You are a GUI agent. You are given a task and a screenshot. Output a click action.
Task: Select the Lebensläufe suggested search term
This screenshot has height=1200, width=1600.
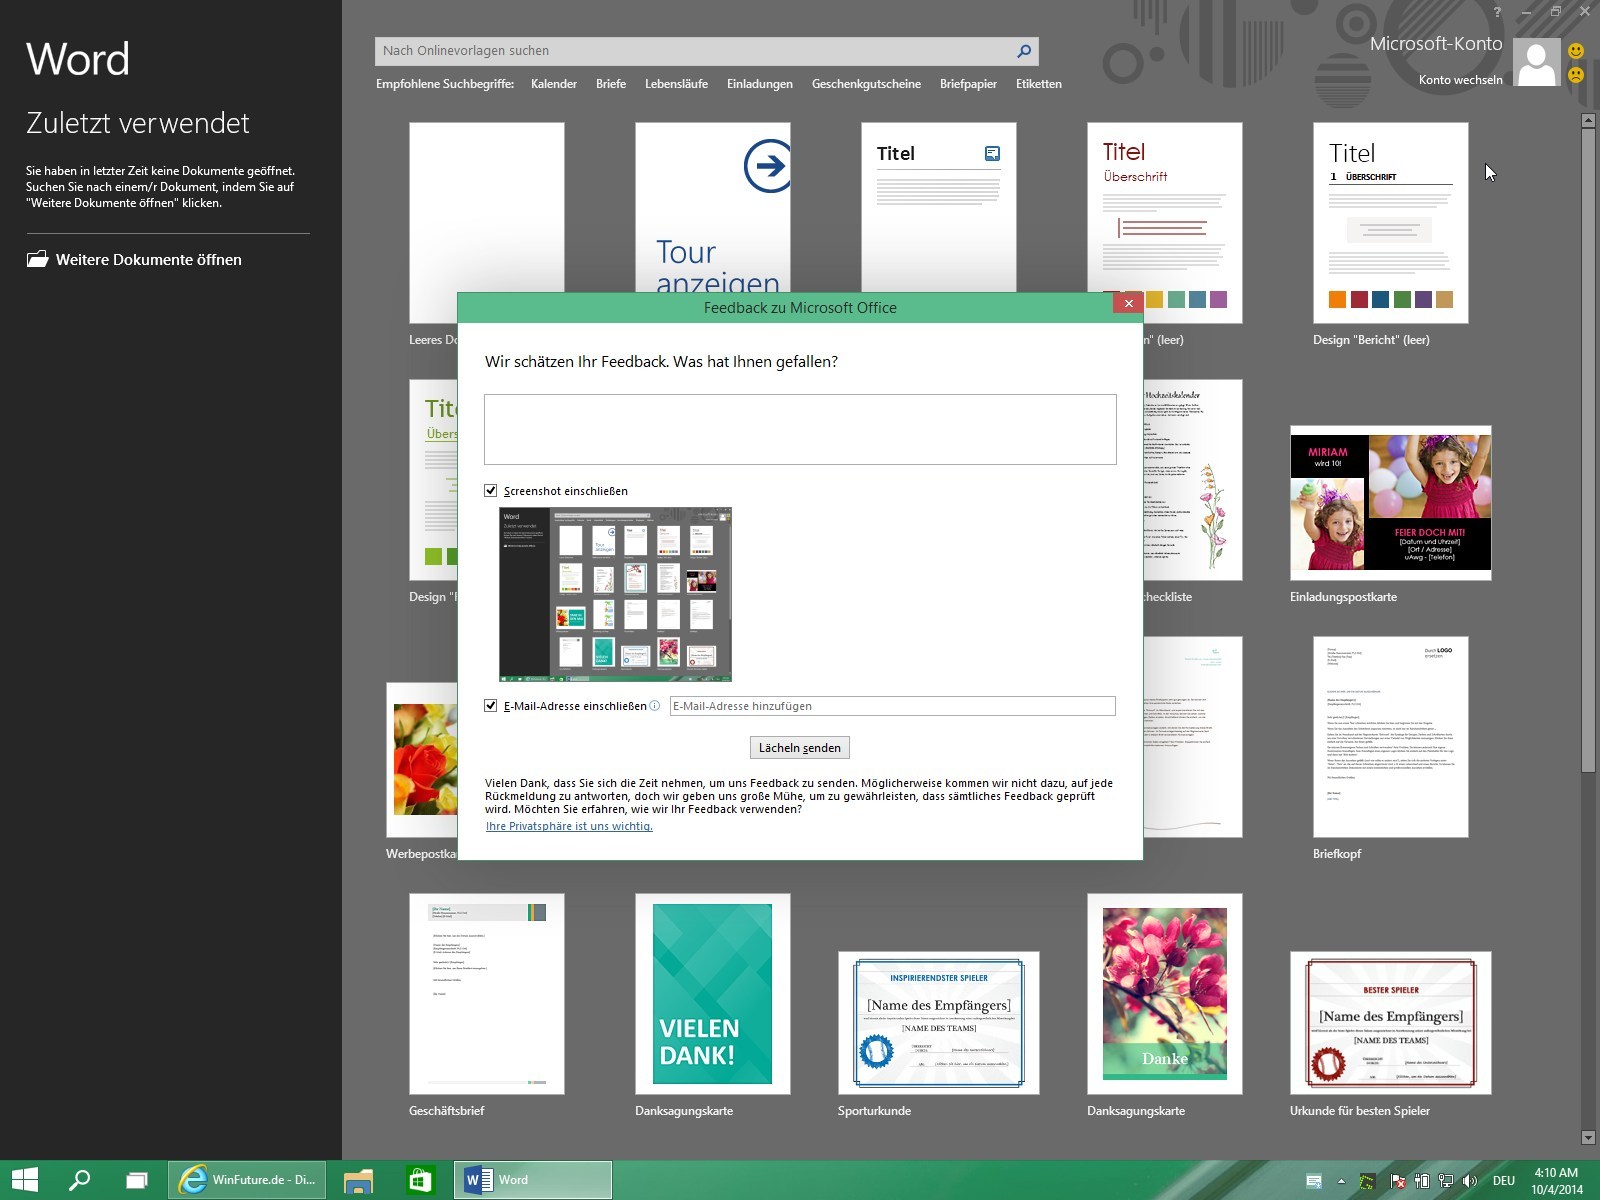point(676,84)
